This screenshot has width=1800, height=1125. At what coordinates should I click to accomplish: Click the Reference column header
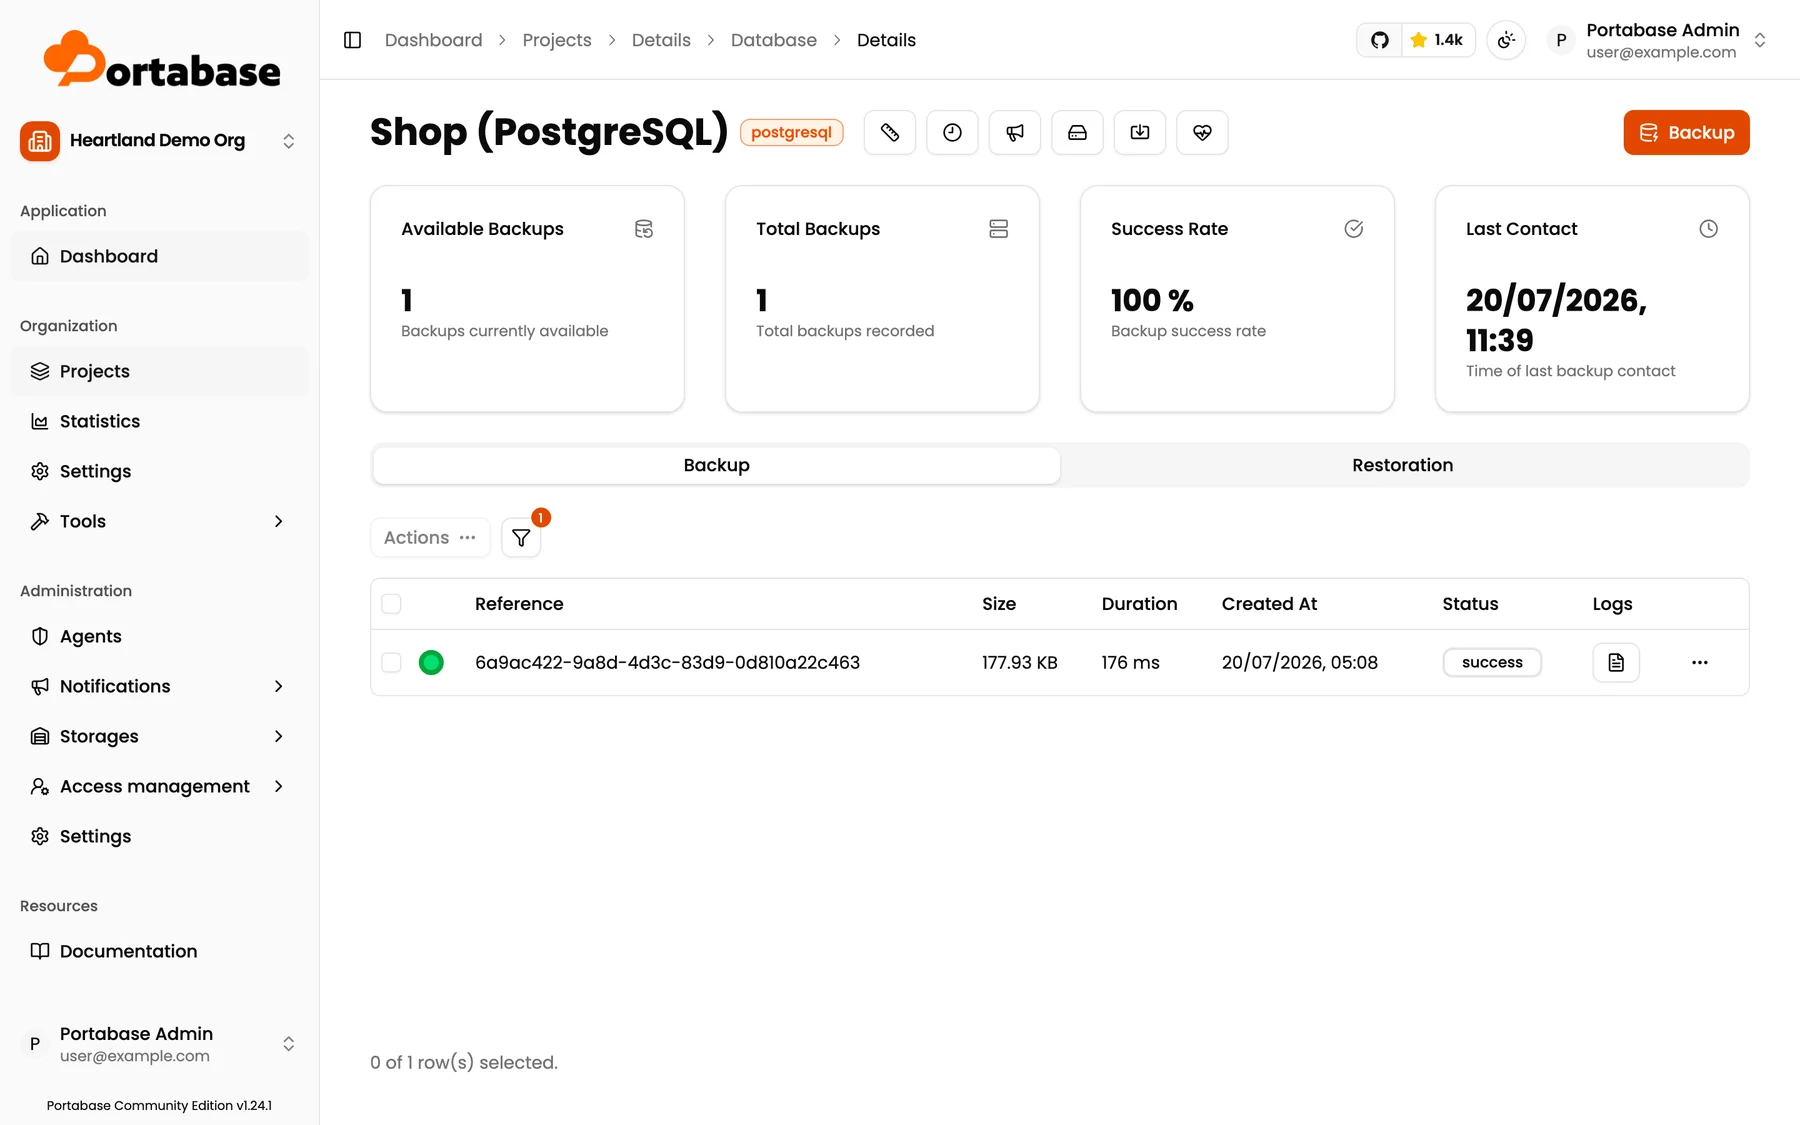(519, 604)
